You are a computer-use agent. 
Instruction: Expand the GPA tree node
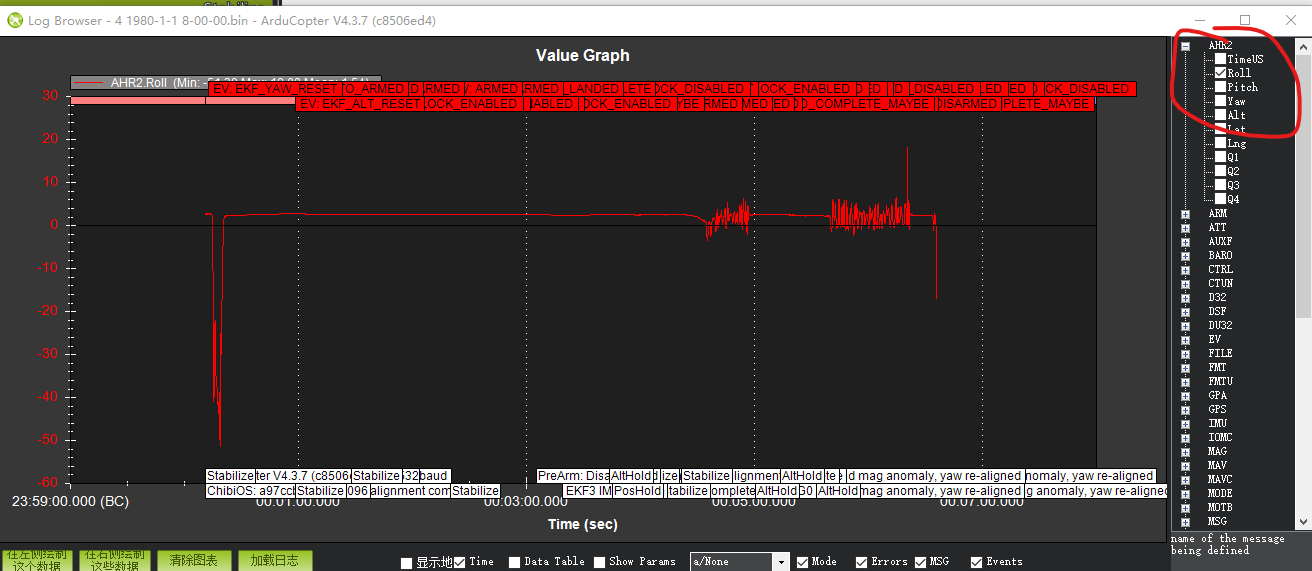[1185, 395]
